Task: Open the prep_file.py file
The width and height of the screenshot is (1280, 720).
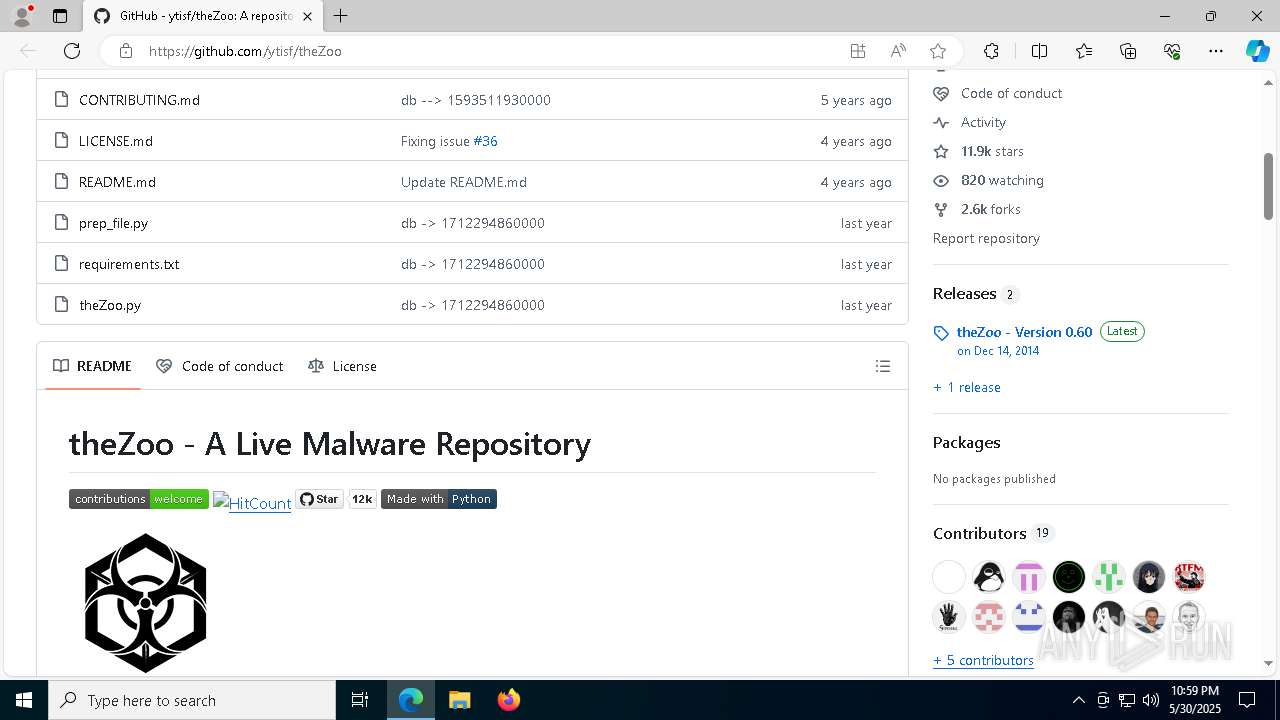Action: (113, 223)
